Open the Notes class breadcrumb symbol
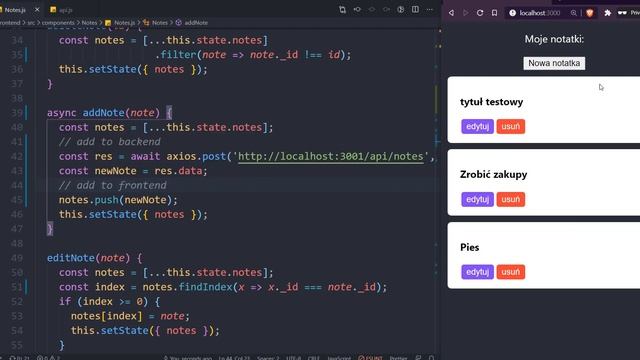This screenshot has height=360, width=640. point(156,23)
